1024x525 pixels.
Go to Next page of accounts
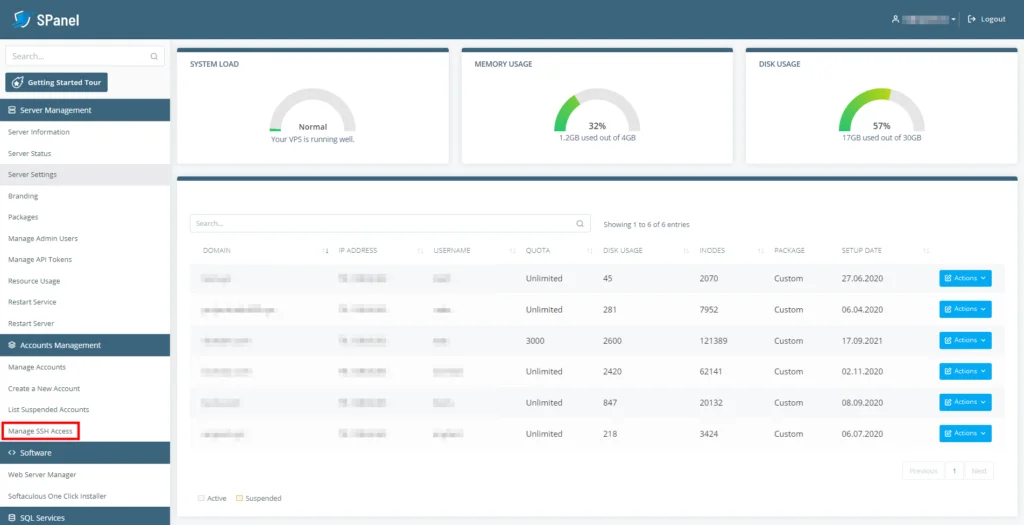[979, 471]
